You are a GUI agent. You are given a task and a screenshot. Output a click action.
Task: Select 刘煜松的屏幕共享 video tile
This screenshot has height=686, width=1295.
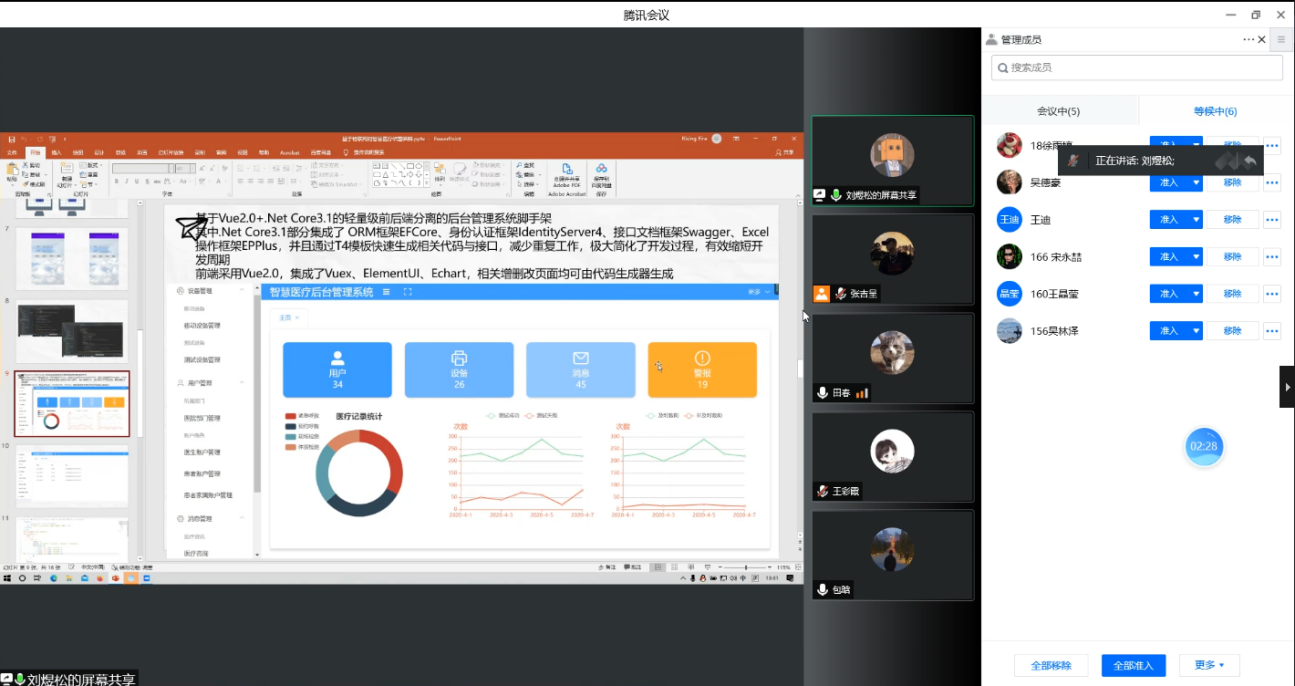tap(892, 161)
